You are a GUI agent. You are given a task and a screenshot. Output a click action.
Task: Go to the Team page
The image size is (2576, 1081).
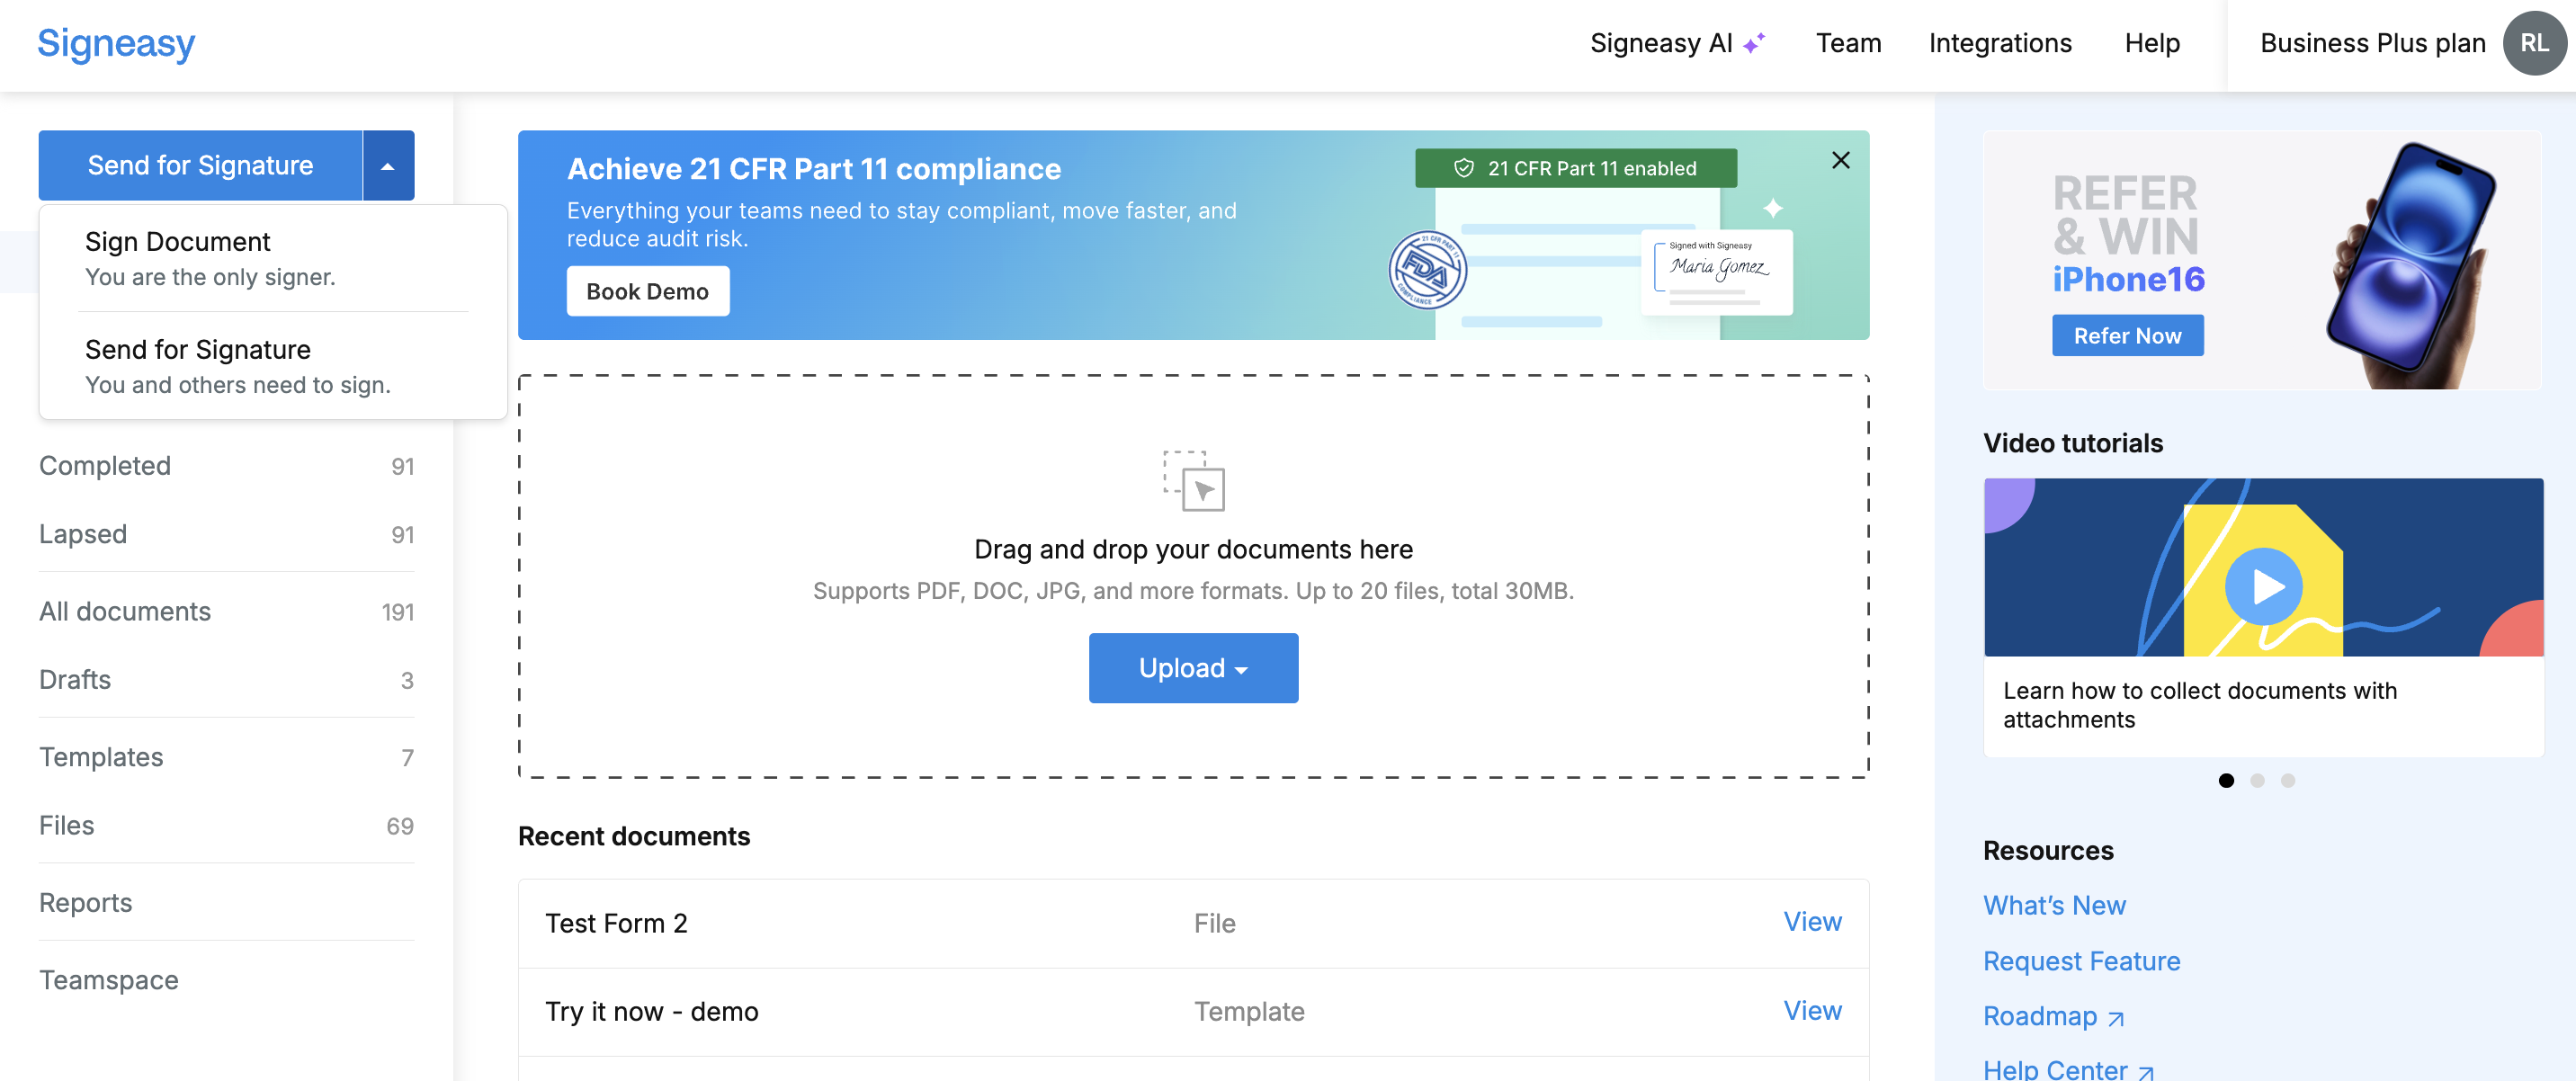click(1848, 44)
